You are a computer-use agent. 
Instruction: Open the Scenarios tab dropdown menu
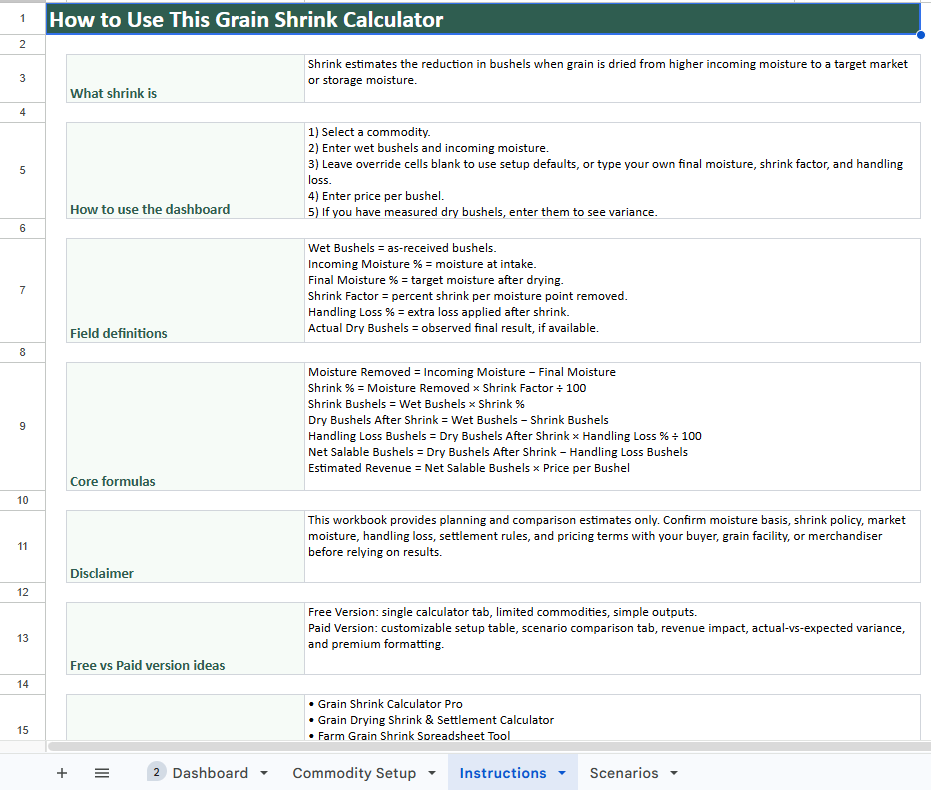click(674, 772)
